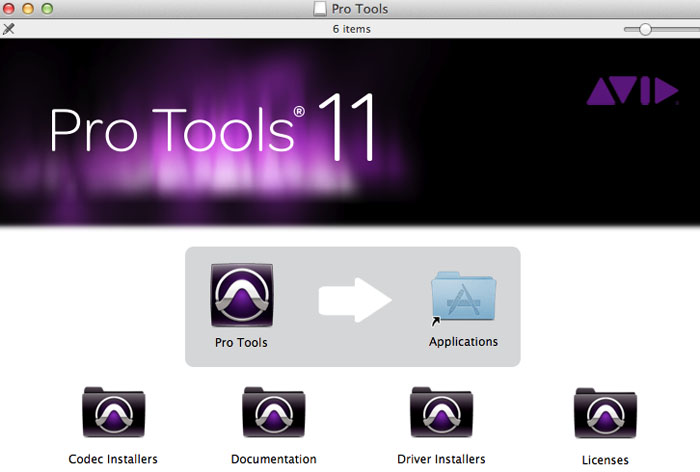
Task: Open the Codec Installers folder
Action: coord(113,412)
